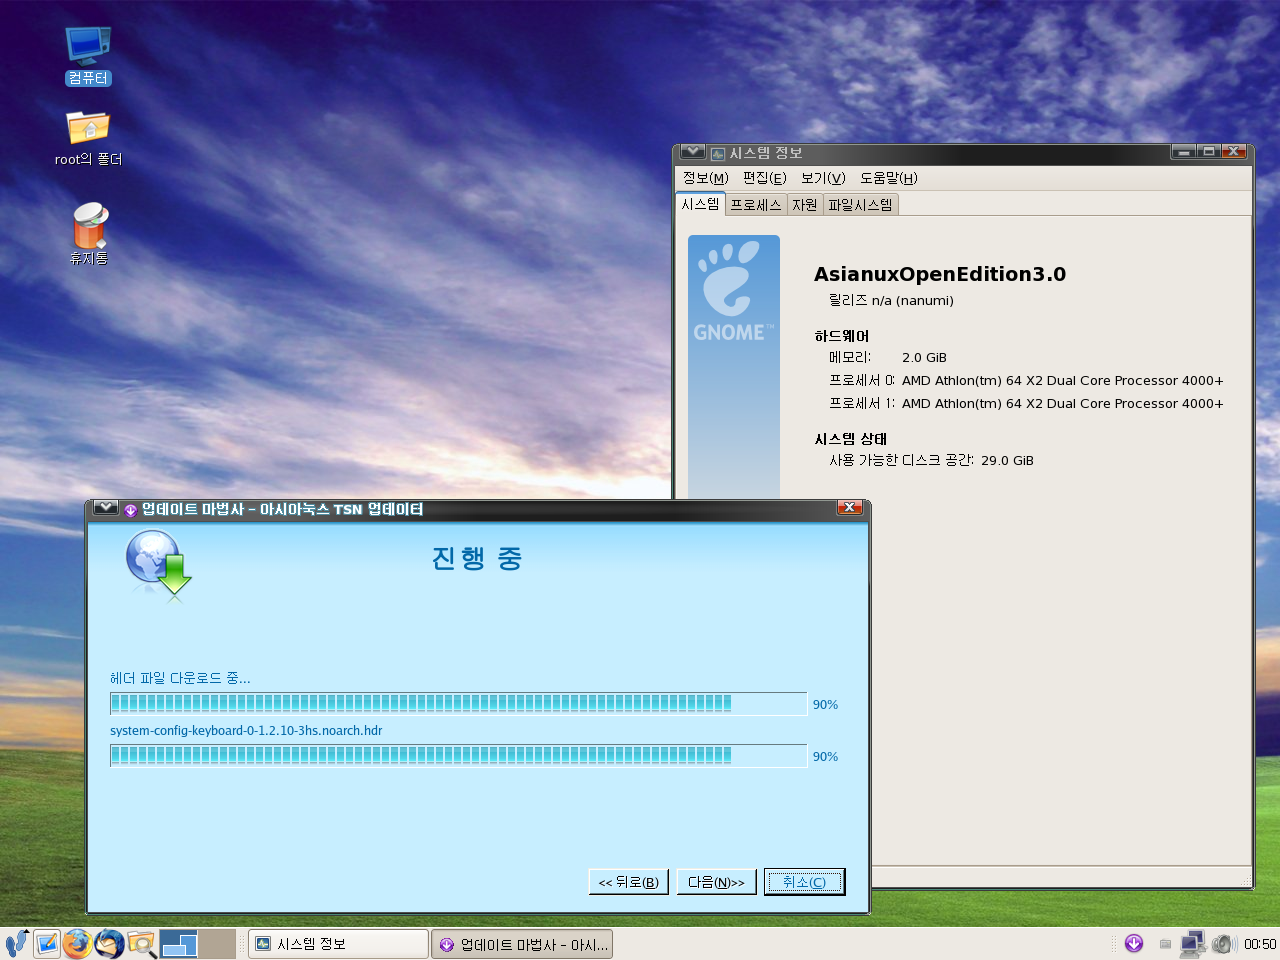This screenshot has width=1280, height=960.
Task: Switch to the second empty workspace
Action: 217,943
